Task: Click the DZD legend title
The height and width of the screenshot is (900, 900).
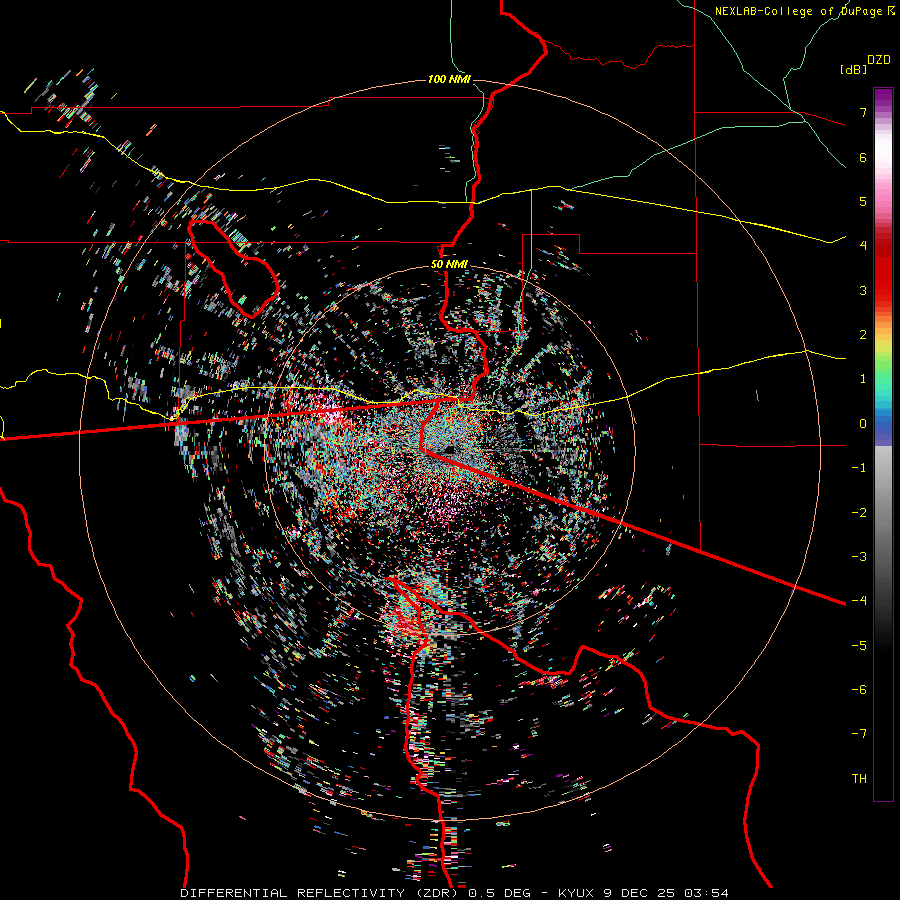Action: click(x=879, y=60)
